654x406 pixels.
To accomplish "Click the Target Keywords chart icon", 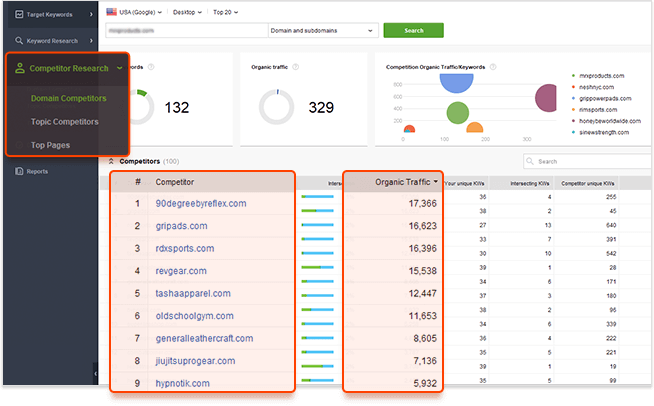I will pos(19,14).
